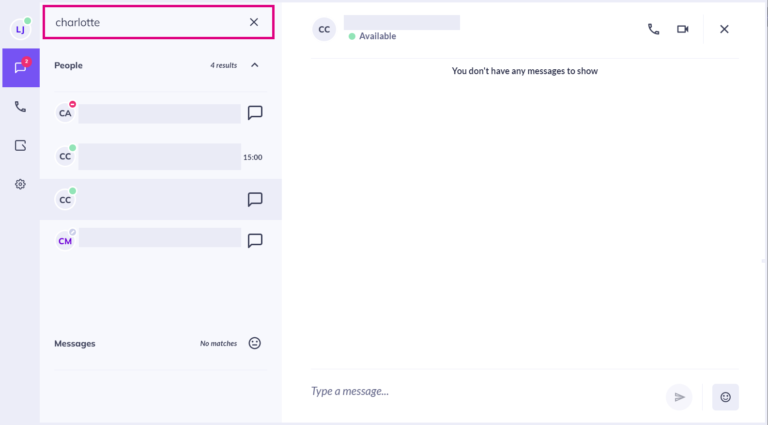This screenshot has height=425, width=768.
Task: Send the message with arrow button
Action: (x=679, y=397)
